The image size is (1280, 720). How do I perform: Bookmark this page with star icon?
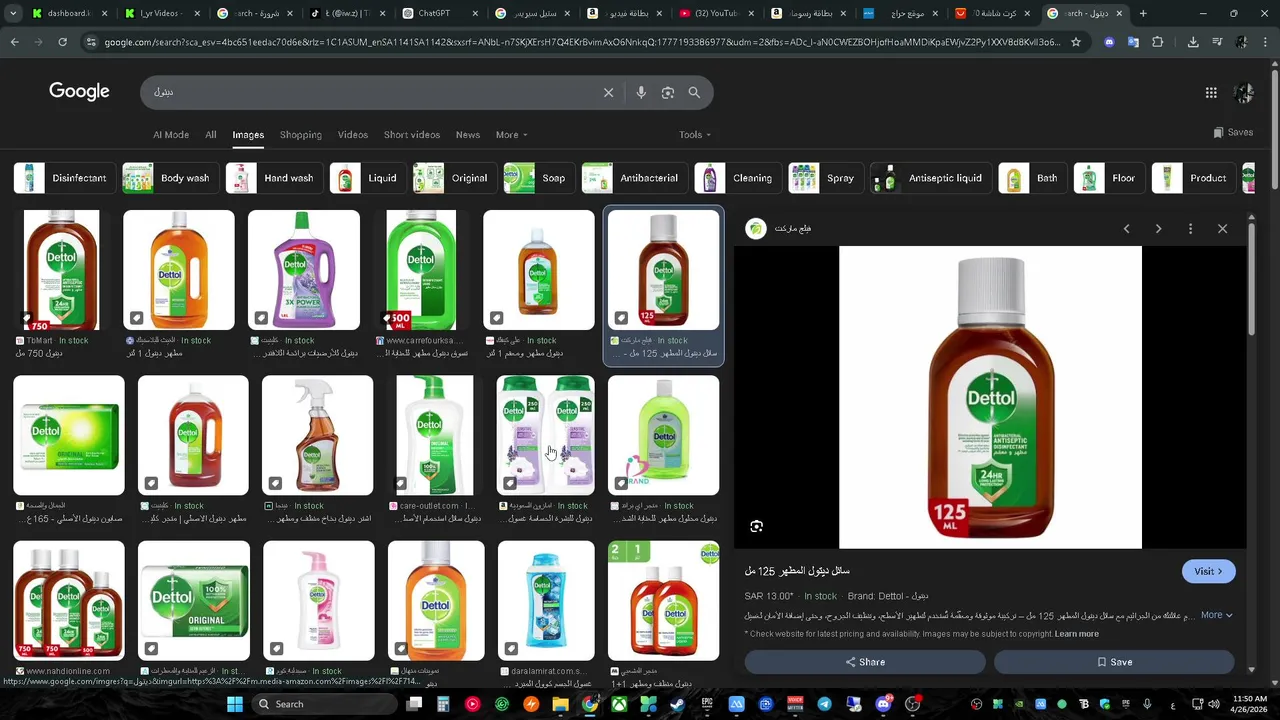tap(1076, 42)
